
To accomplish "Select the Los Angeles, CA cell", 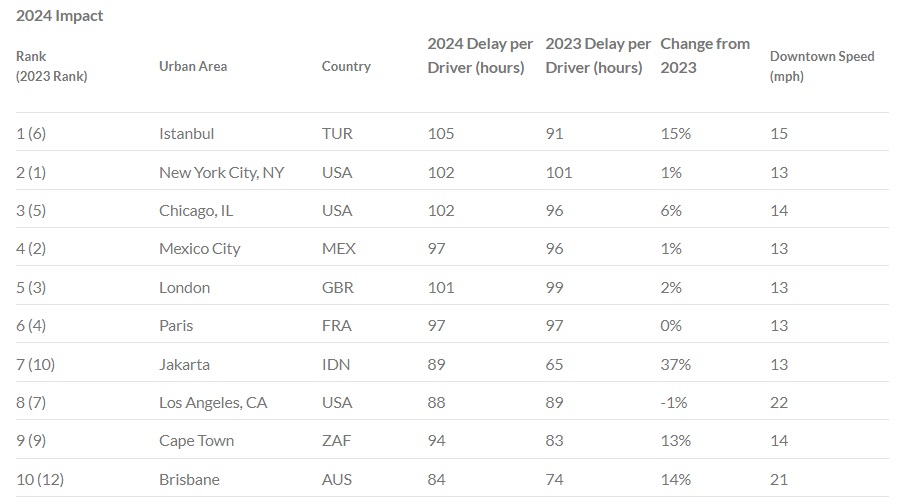I will tap(215, 403).
